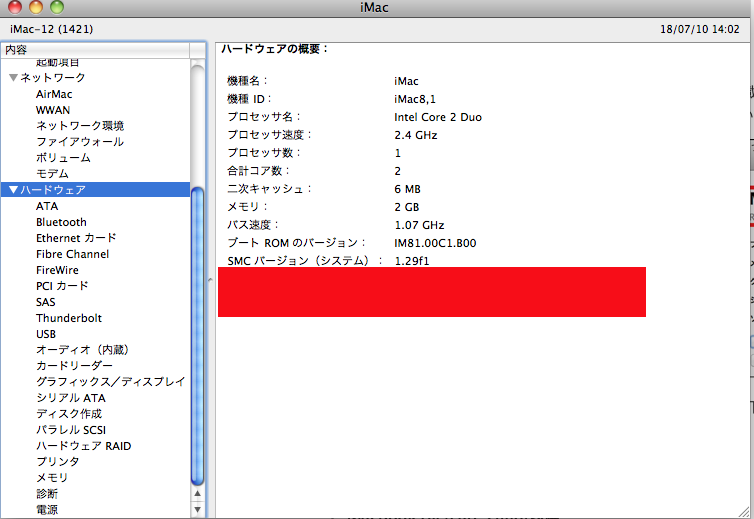Click the sidebar scroll up arrow
This screenshot has height=519, width=754.
pyautogui.click(x=197, y=494)
